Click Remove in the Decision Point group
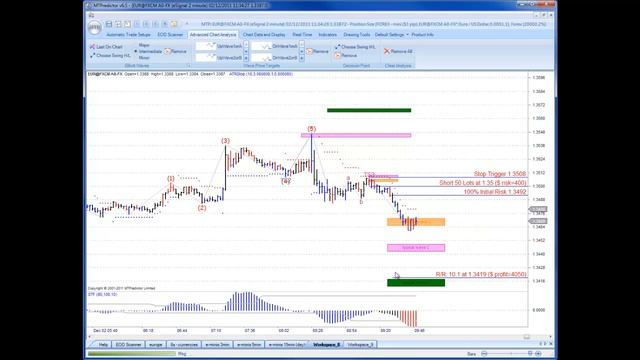The height and width of the screenshot is (360, 640). click(346, 56)
